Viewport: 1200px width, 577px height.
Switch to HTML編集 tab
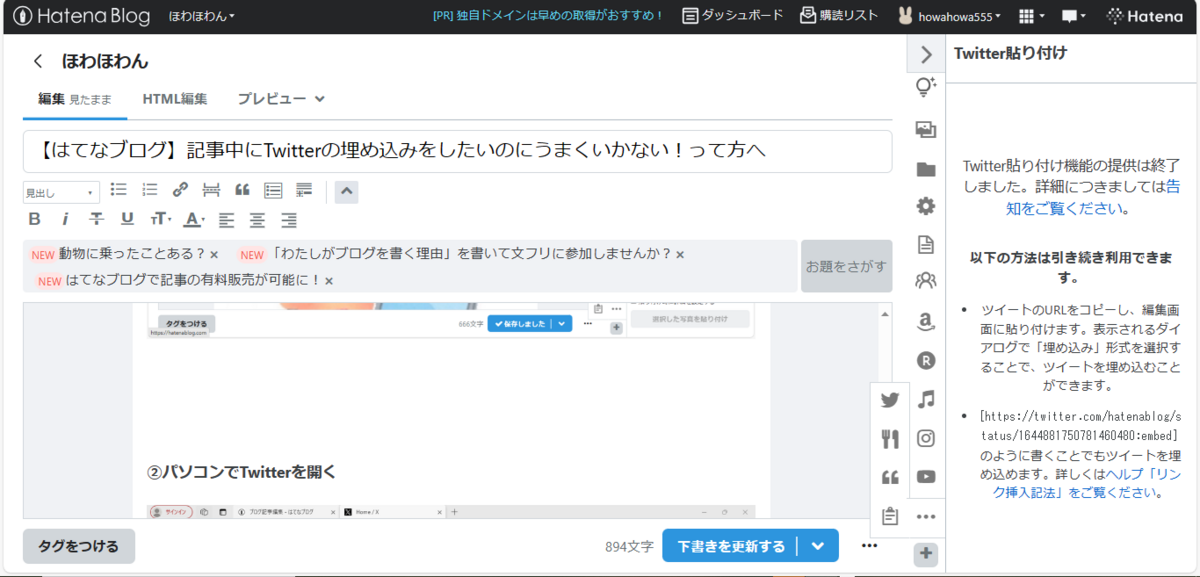point(175,99)
